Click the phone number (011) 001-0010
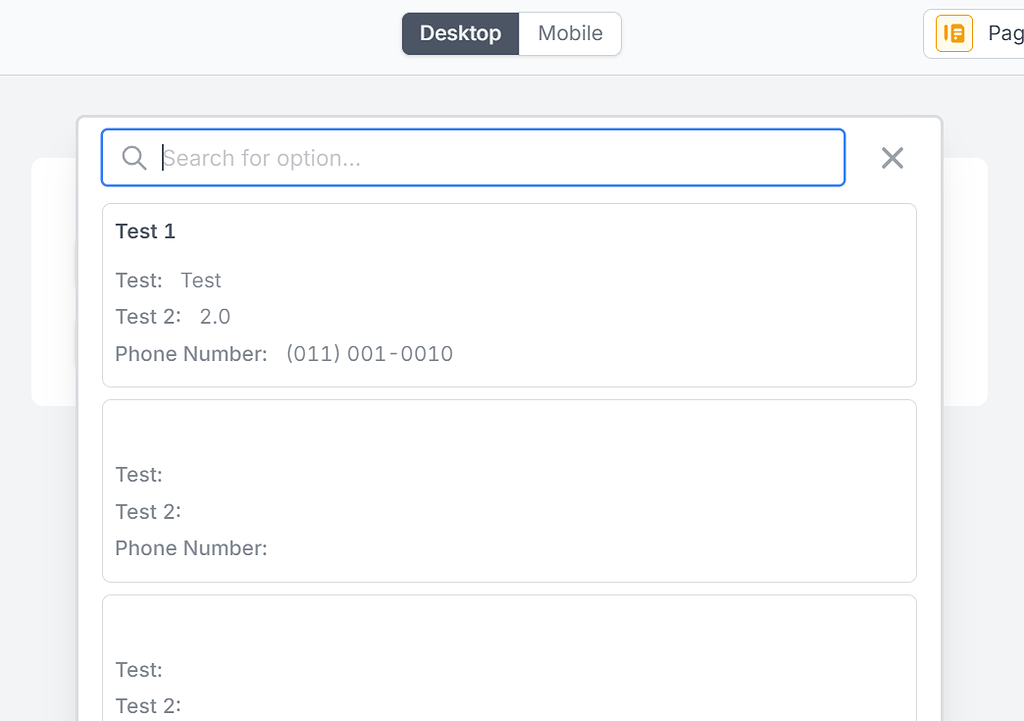 pos(369,353)
